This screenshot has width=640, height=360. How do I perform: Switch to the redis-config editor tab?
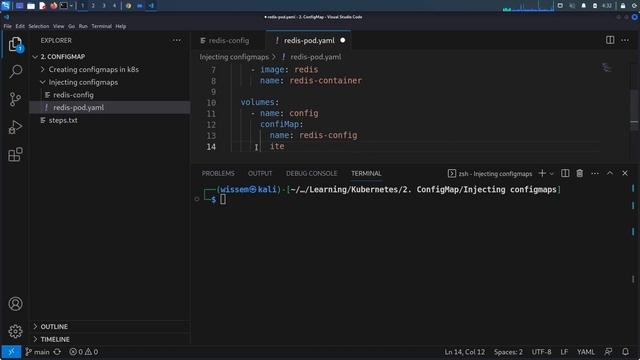[x=229, y=40]
